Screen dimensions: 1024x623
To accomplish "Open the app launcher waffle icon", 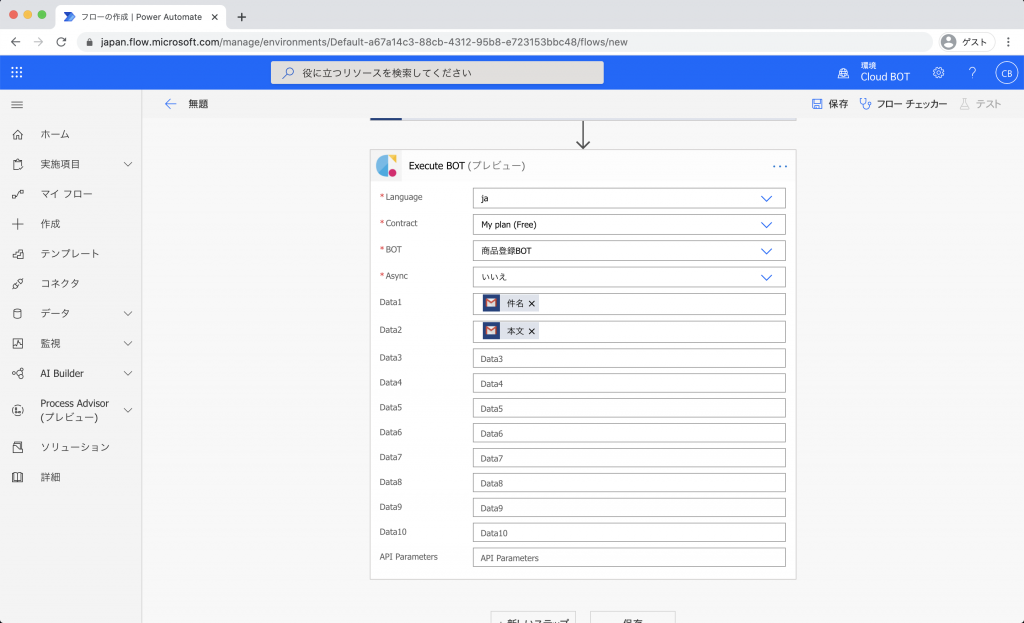I will (17, 72).
